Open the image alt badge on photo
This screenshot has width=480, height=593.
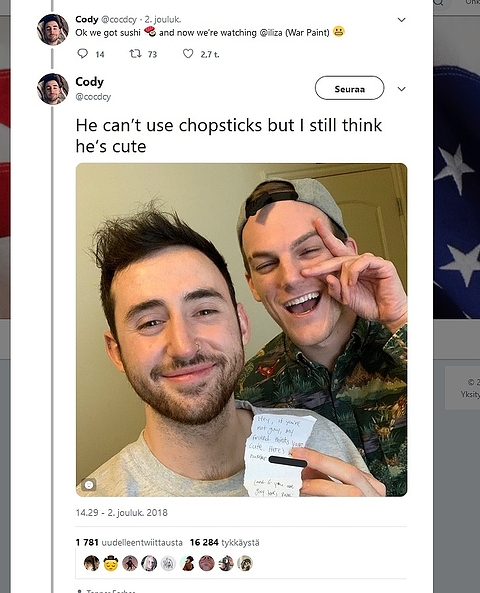click(89, 484)
